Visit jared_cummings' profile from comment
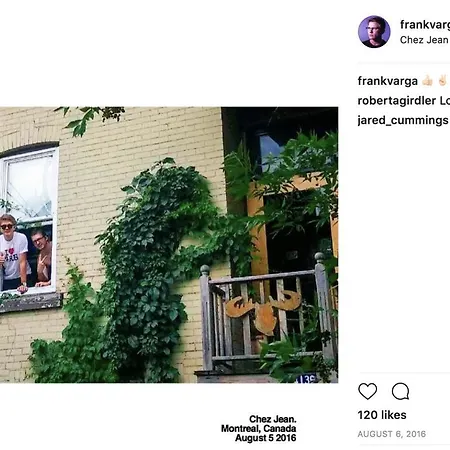This screenshot has height=450, width=450. coord(403,120)
